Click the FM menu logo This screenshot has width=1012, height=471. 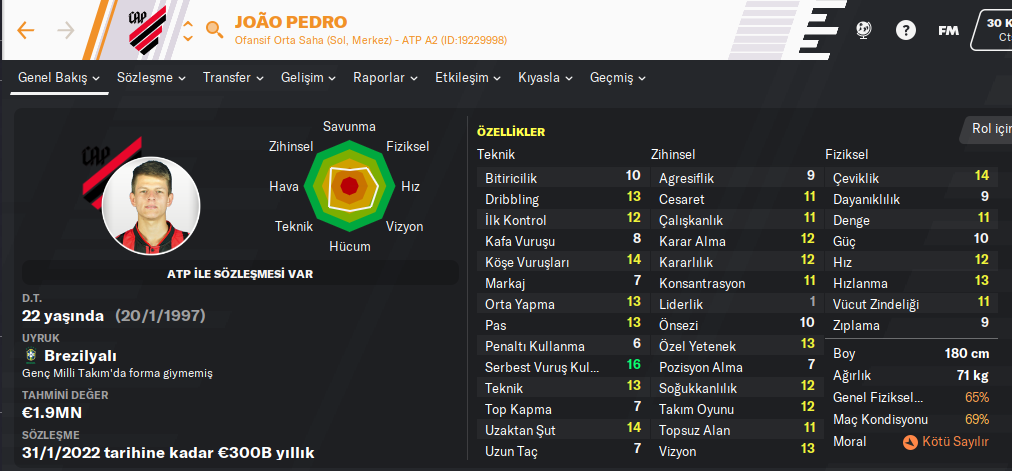pos(948,30)
